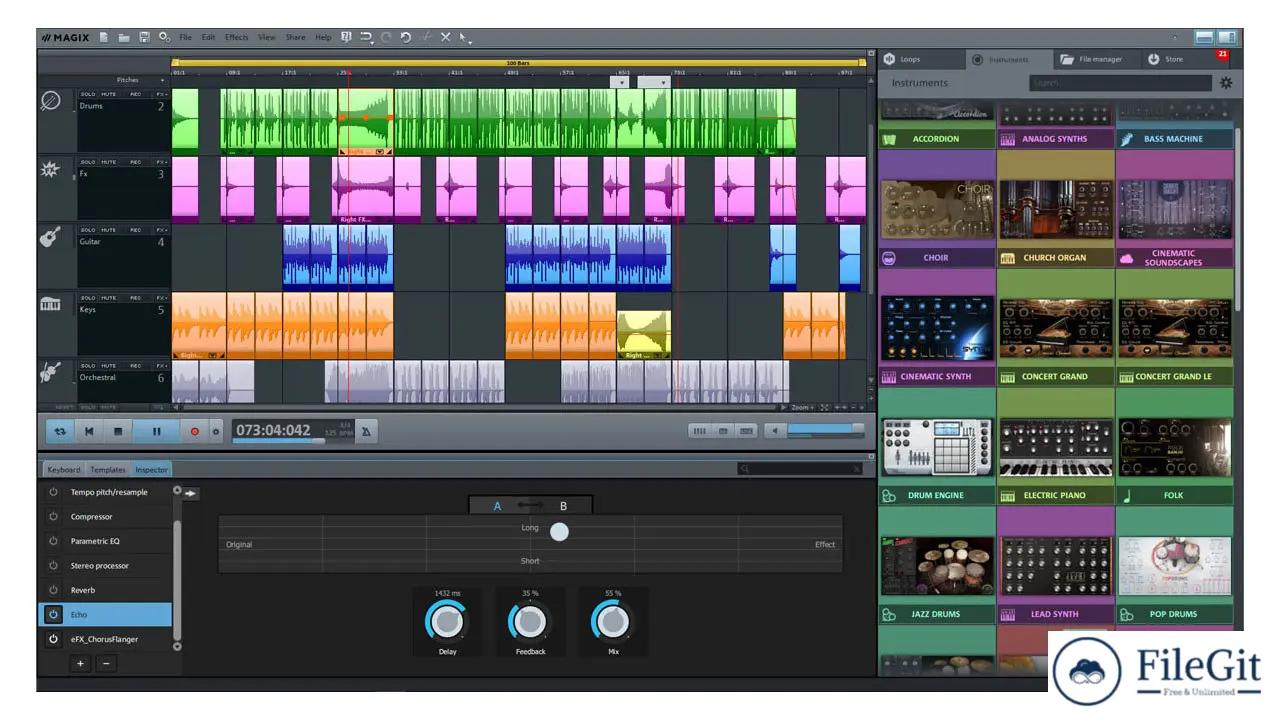Open FX dropdown on the Guitar track
This screenshot has height=720, width=1280.
point(161,230)
